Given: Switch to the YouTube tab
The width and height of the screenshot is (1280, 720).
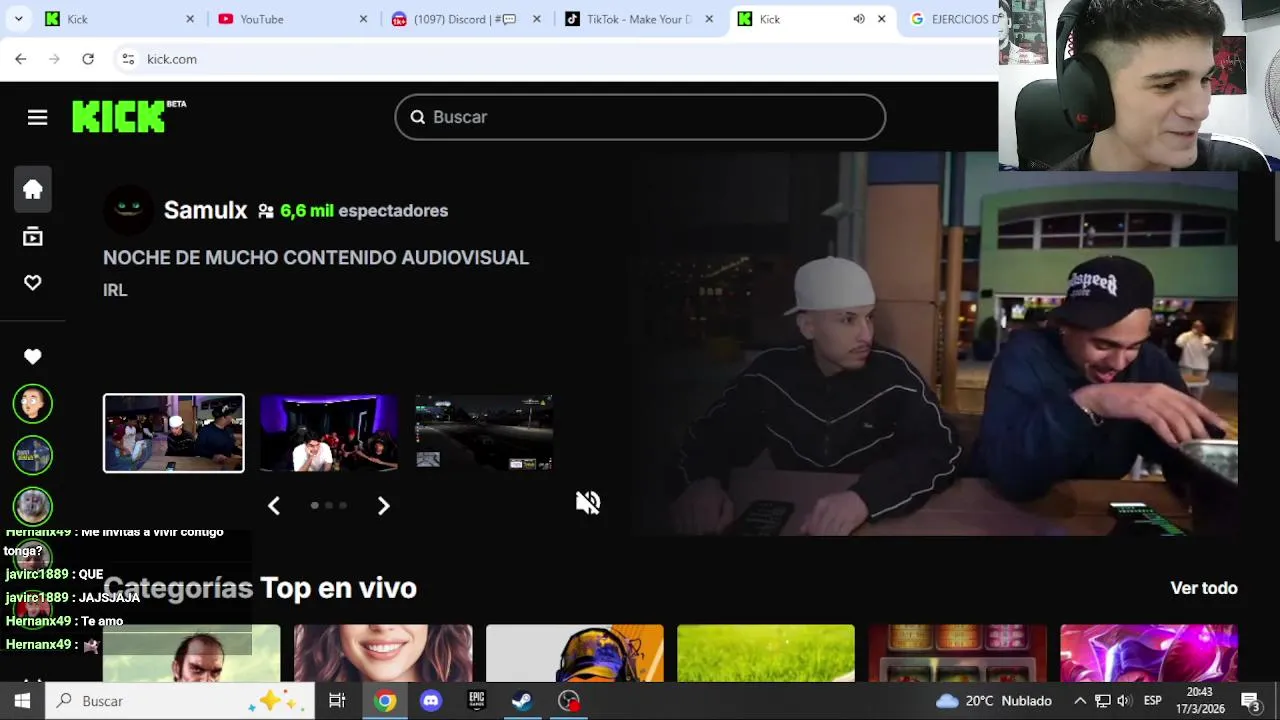Looking at the screenshot, I should click(x=292, y=19).
